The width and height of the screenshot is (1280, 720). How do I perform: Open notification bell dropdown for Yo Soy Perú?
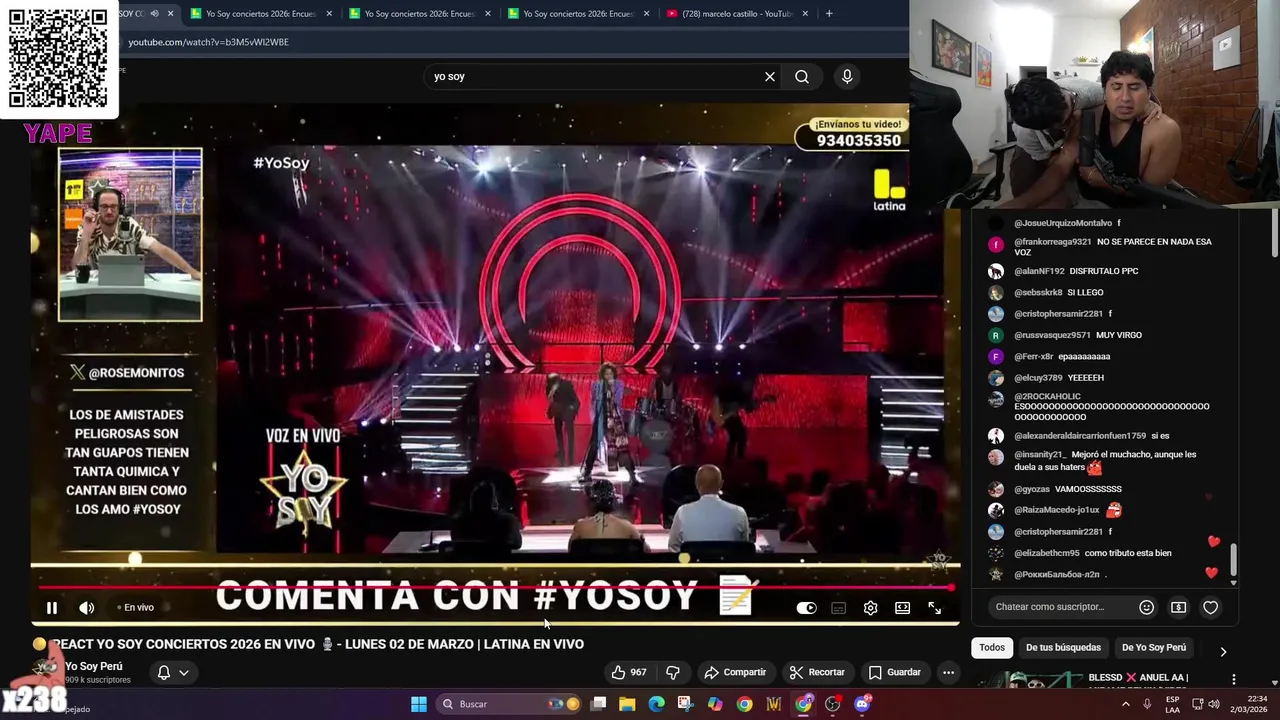point(172,673)
